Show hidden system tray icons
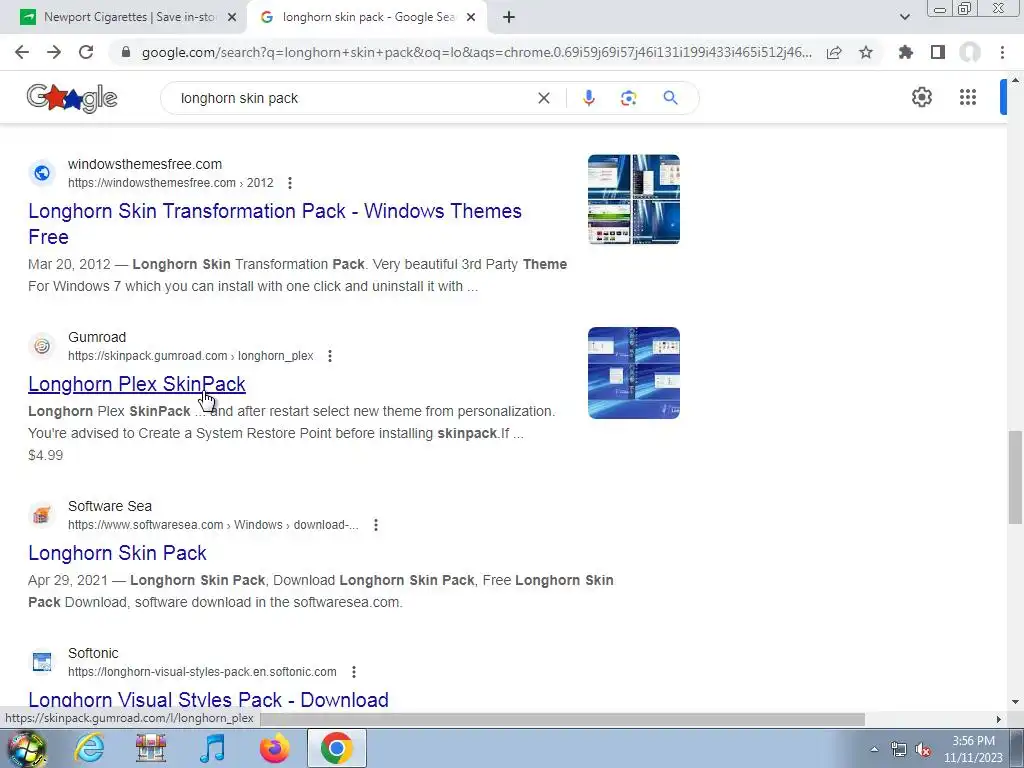 (x=874, y=749)
